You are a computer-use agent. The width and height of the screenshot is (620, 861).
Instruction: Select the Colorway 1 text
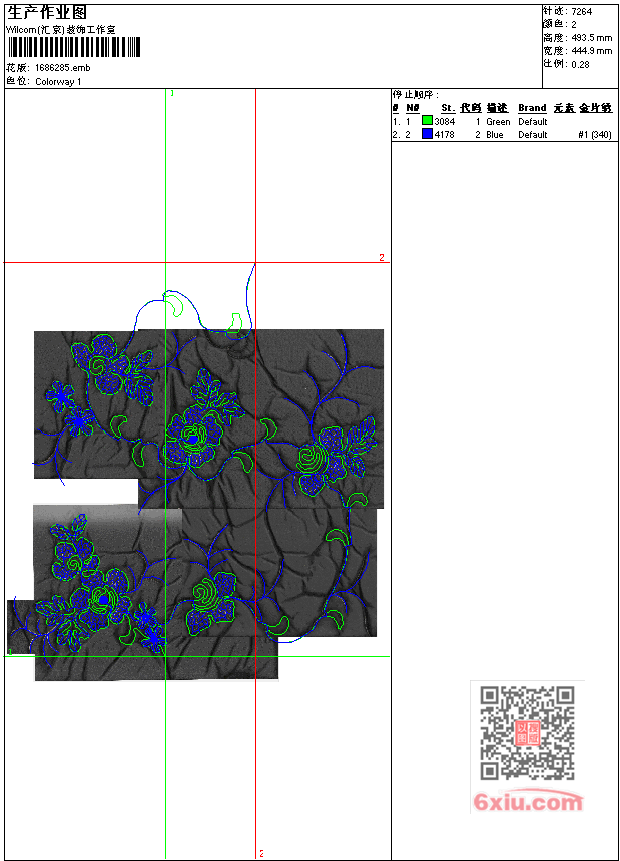coord(58,82)
